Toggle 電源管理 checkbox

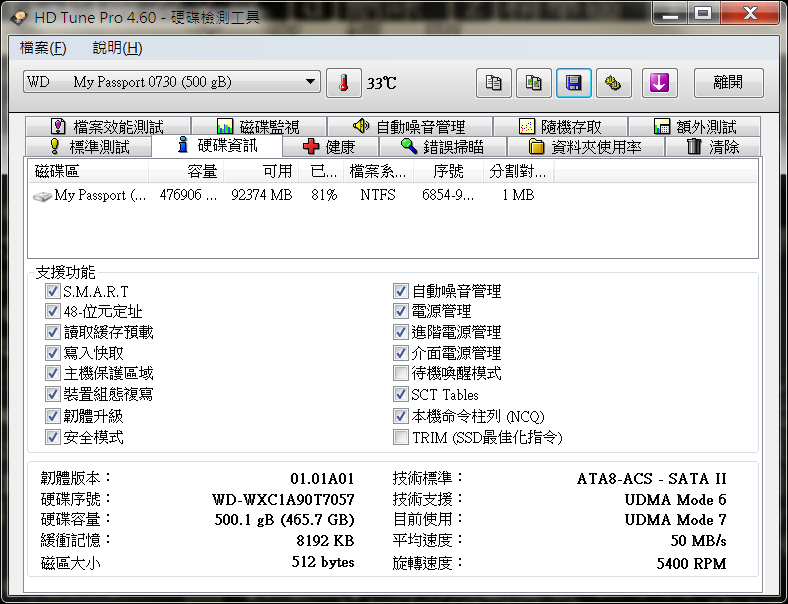(401, 312)
